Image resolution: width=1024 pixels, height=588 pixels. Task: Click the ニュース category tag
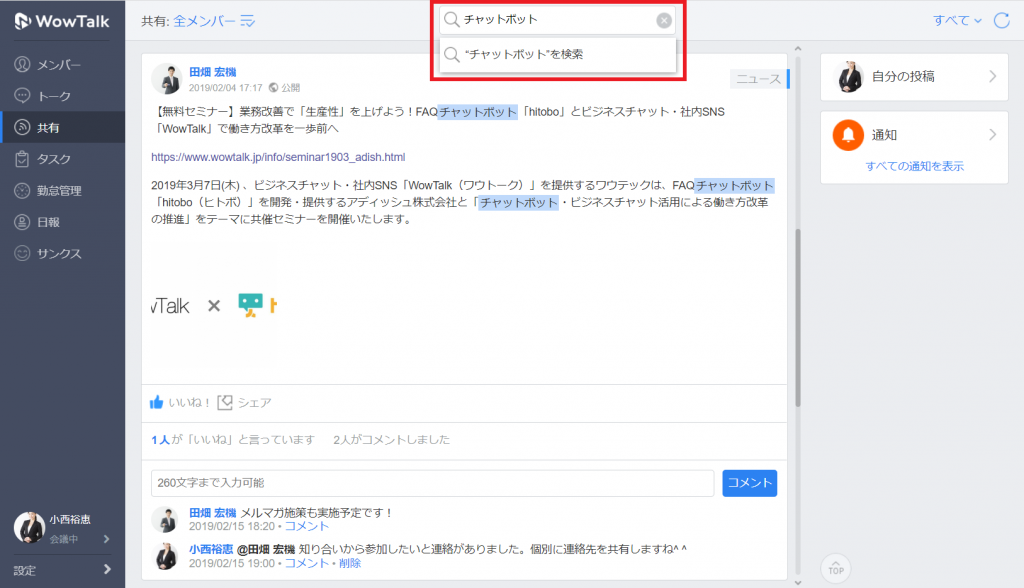(759, 79)
